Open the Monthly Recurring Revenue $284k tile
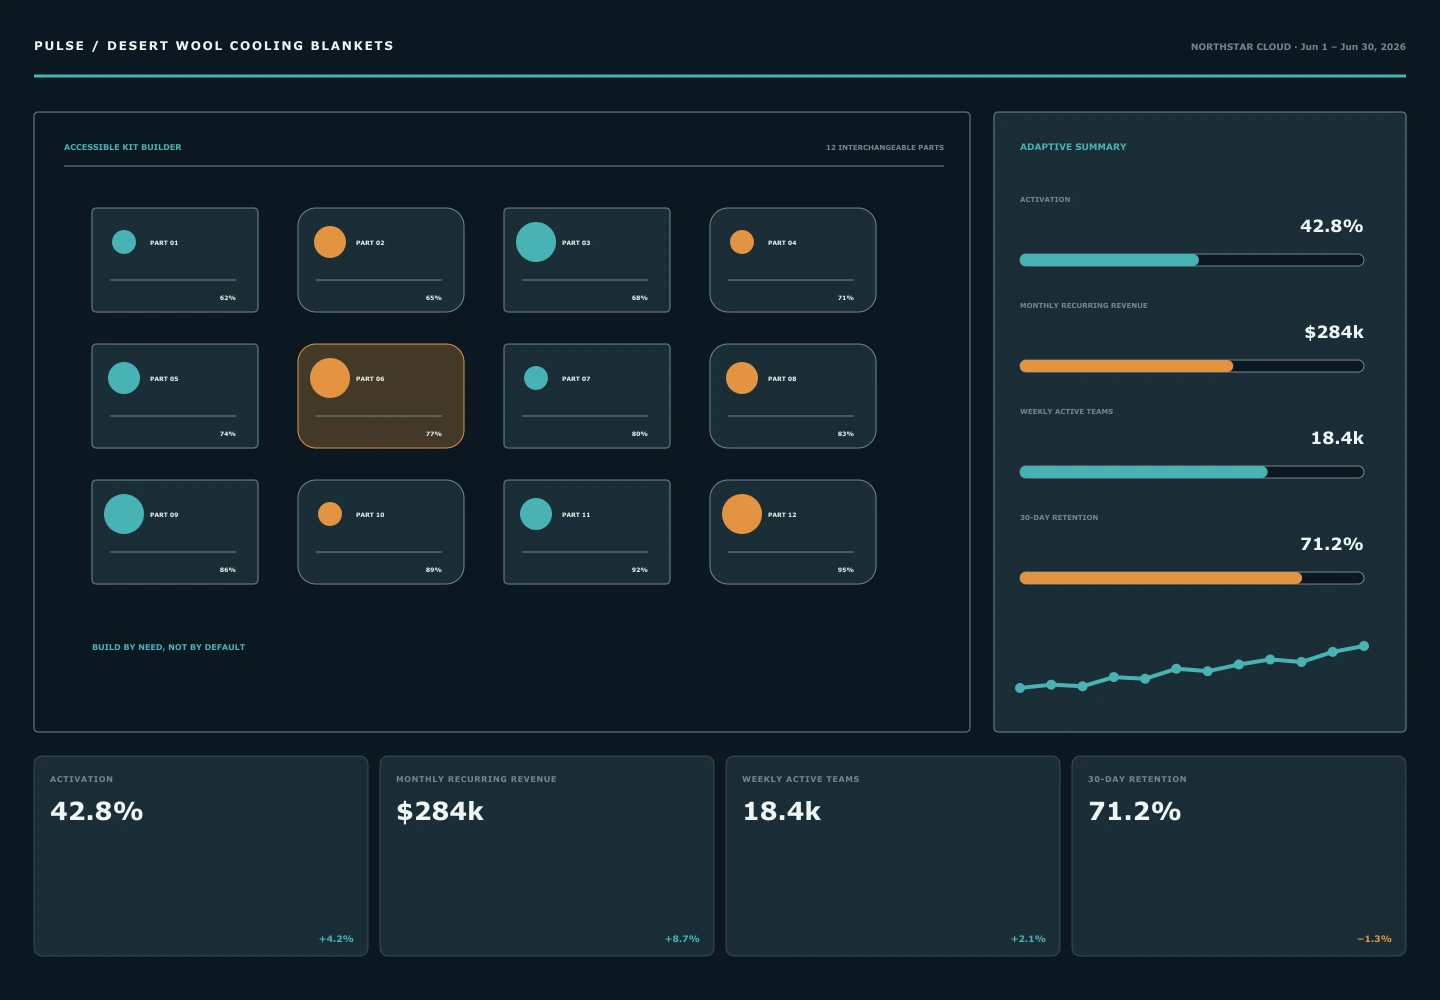Viewport: 1440px width, 1000px height. tap(547, 856)
